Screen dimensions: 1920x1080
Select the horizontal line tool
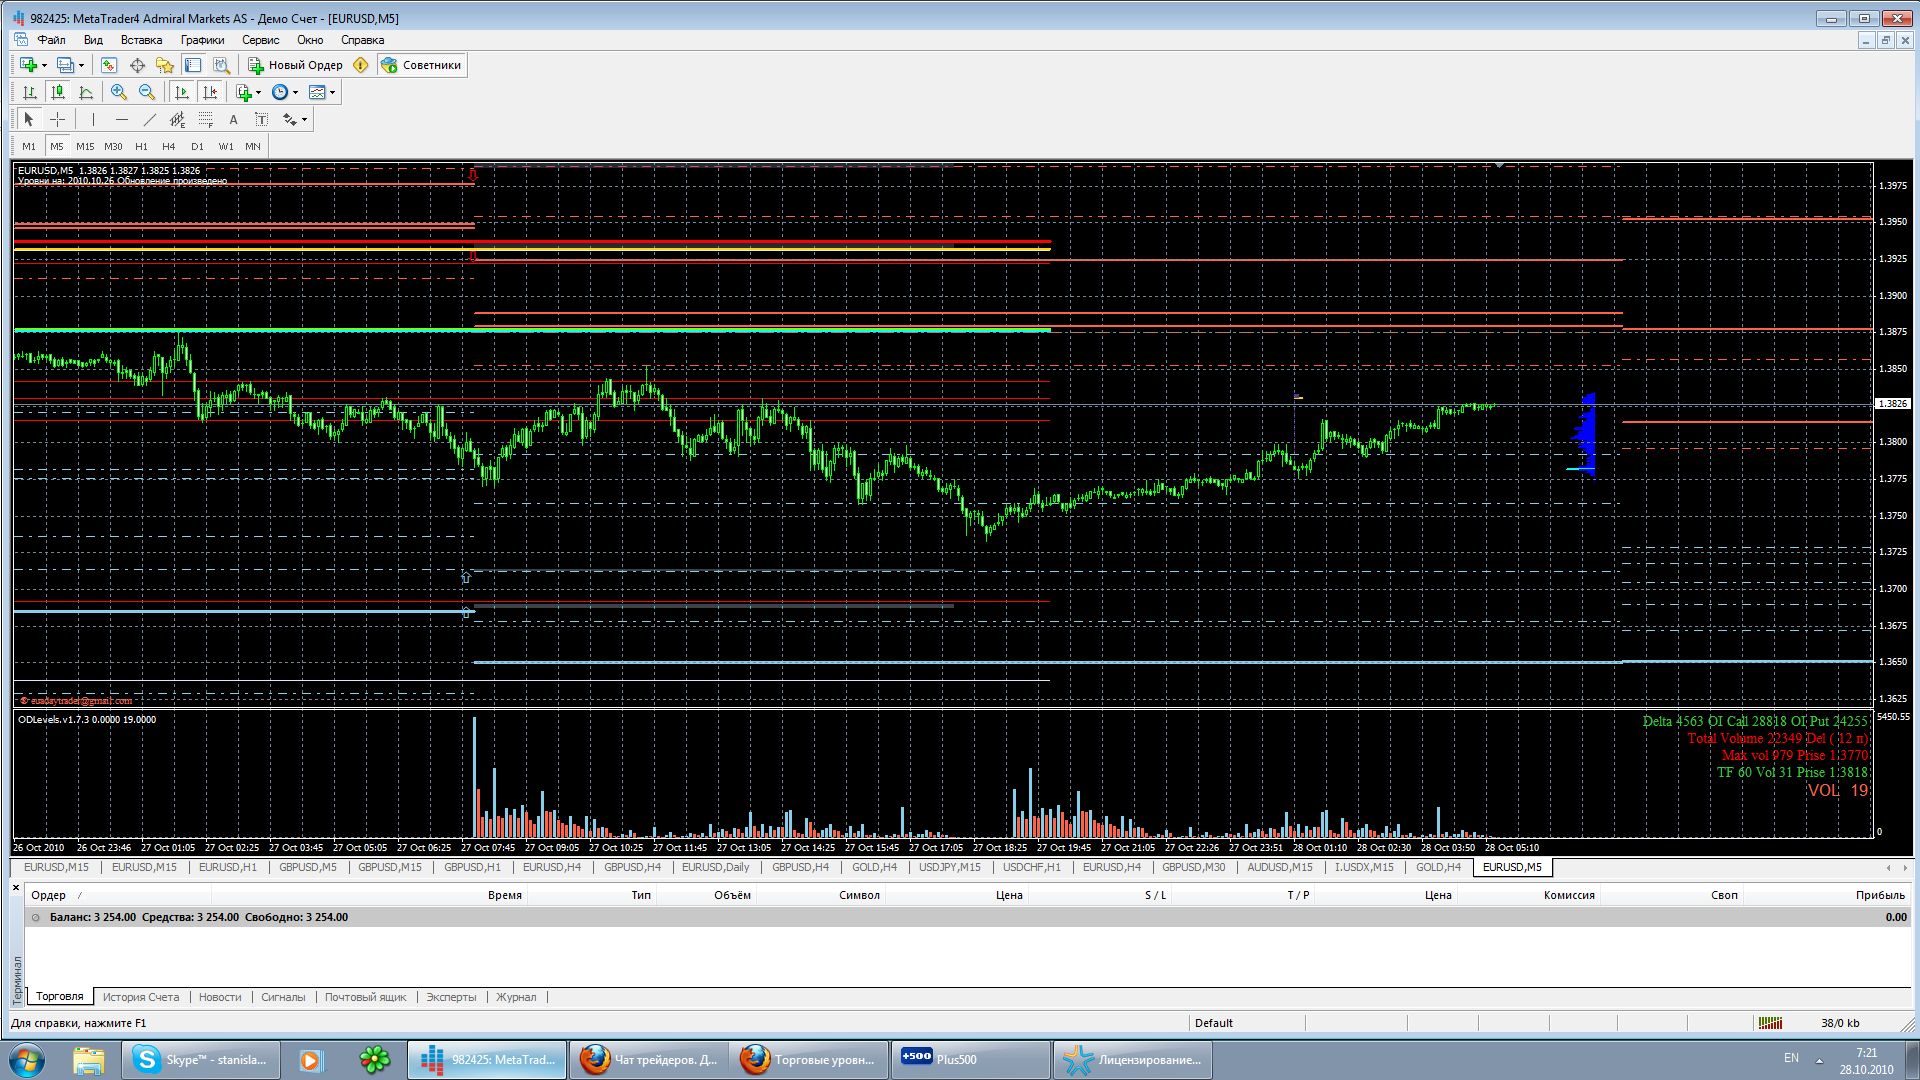121,119
